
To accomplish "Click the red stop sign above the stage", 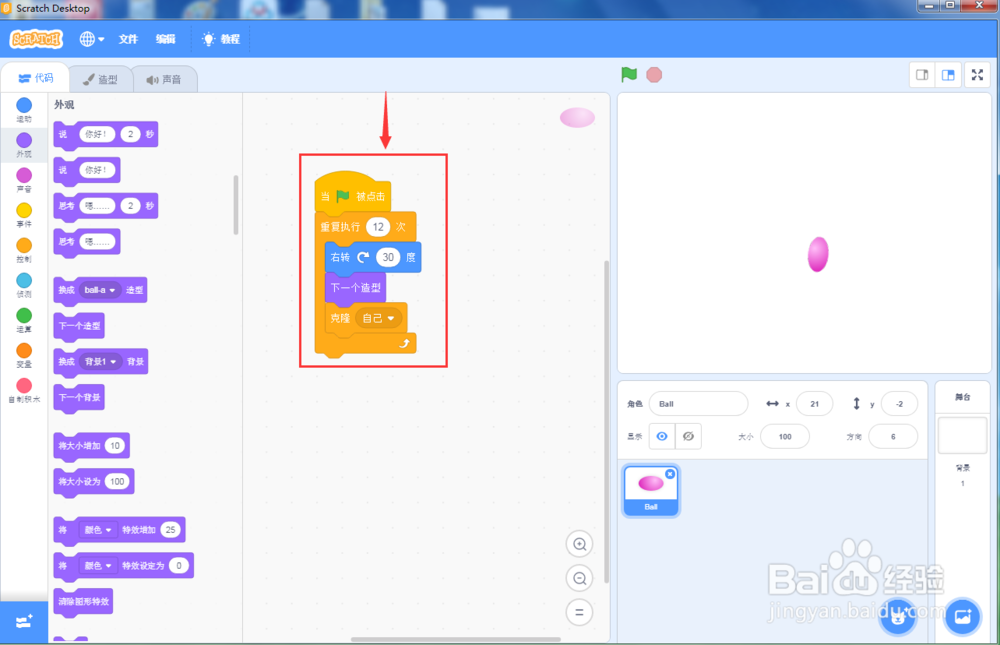I will click(x=654, y=74).
